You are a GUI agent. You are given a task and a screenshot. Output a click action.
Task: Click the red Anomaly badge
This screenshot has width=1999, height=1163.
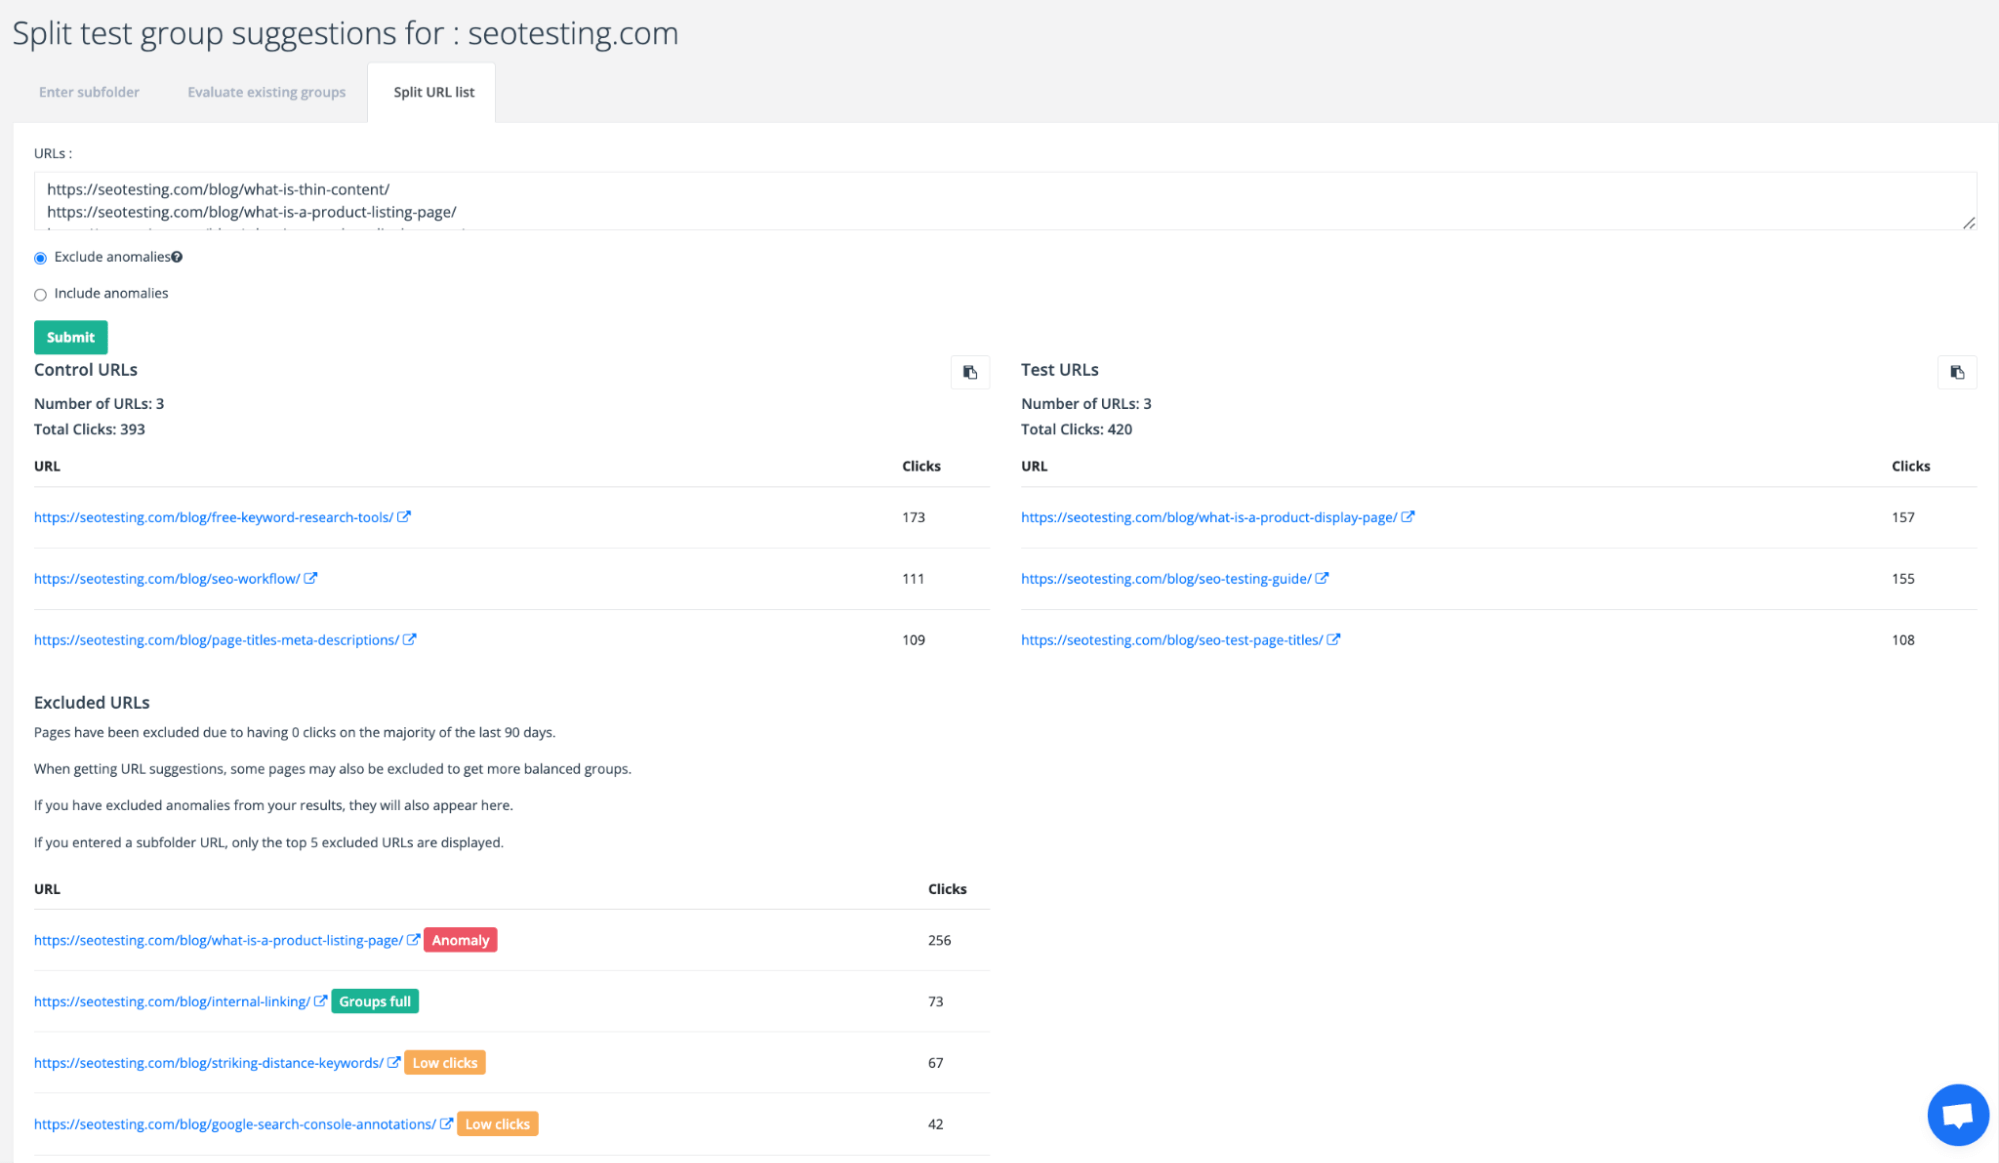(x=460, y=940)
